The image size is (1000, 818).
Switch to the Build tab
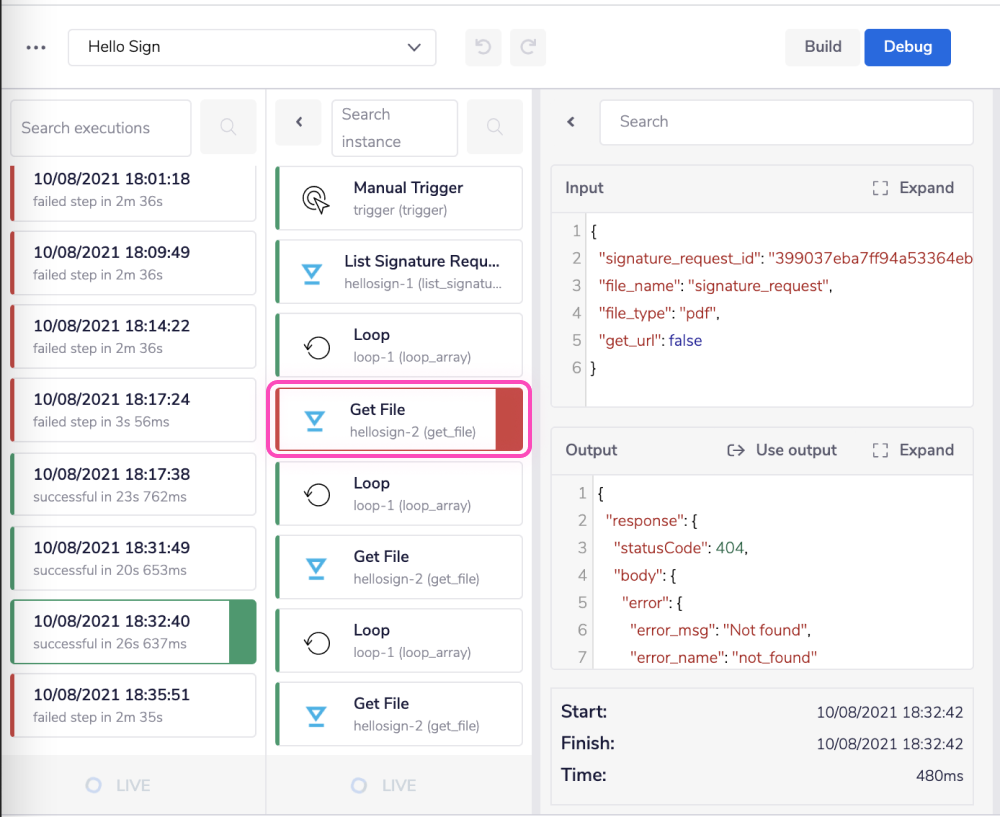click(x=822, y=47)
